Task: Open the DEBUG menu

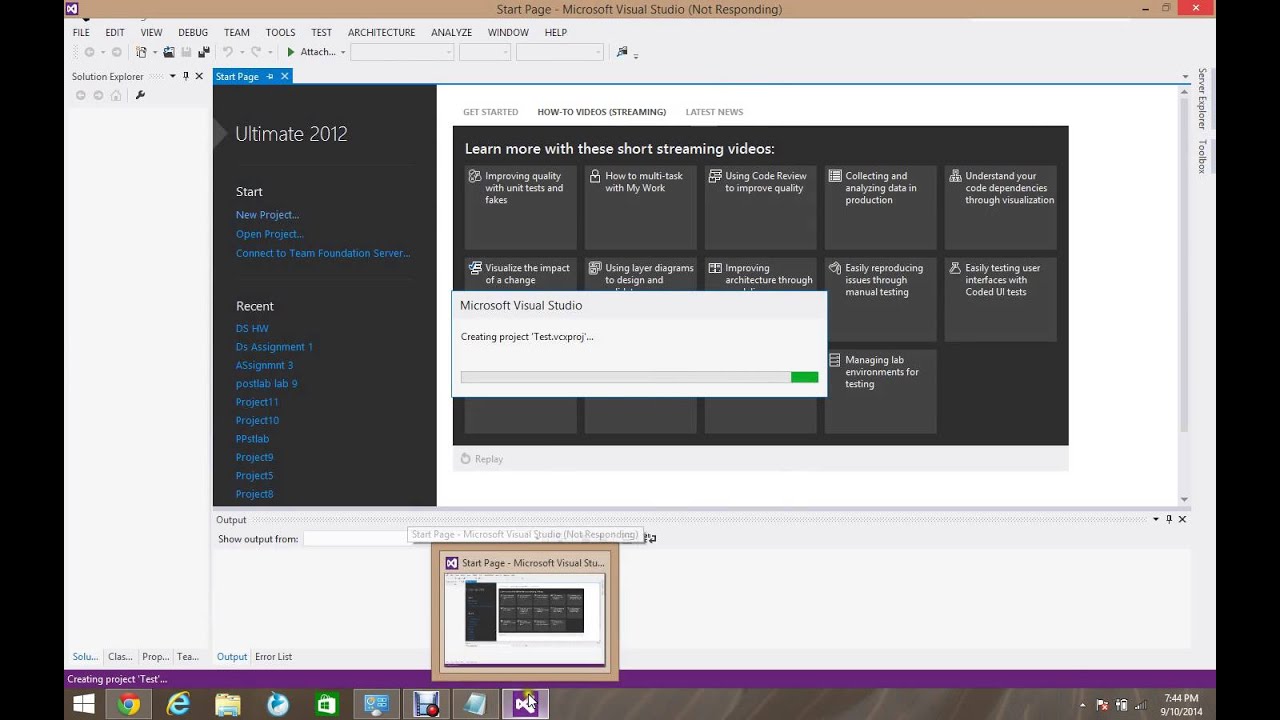Action: pyautogui.click(x=193, y=32)
